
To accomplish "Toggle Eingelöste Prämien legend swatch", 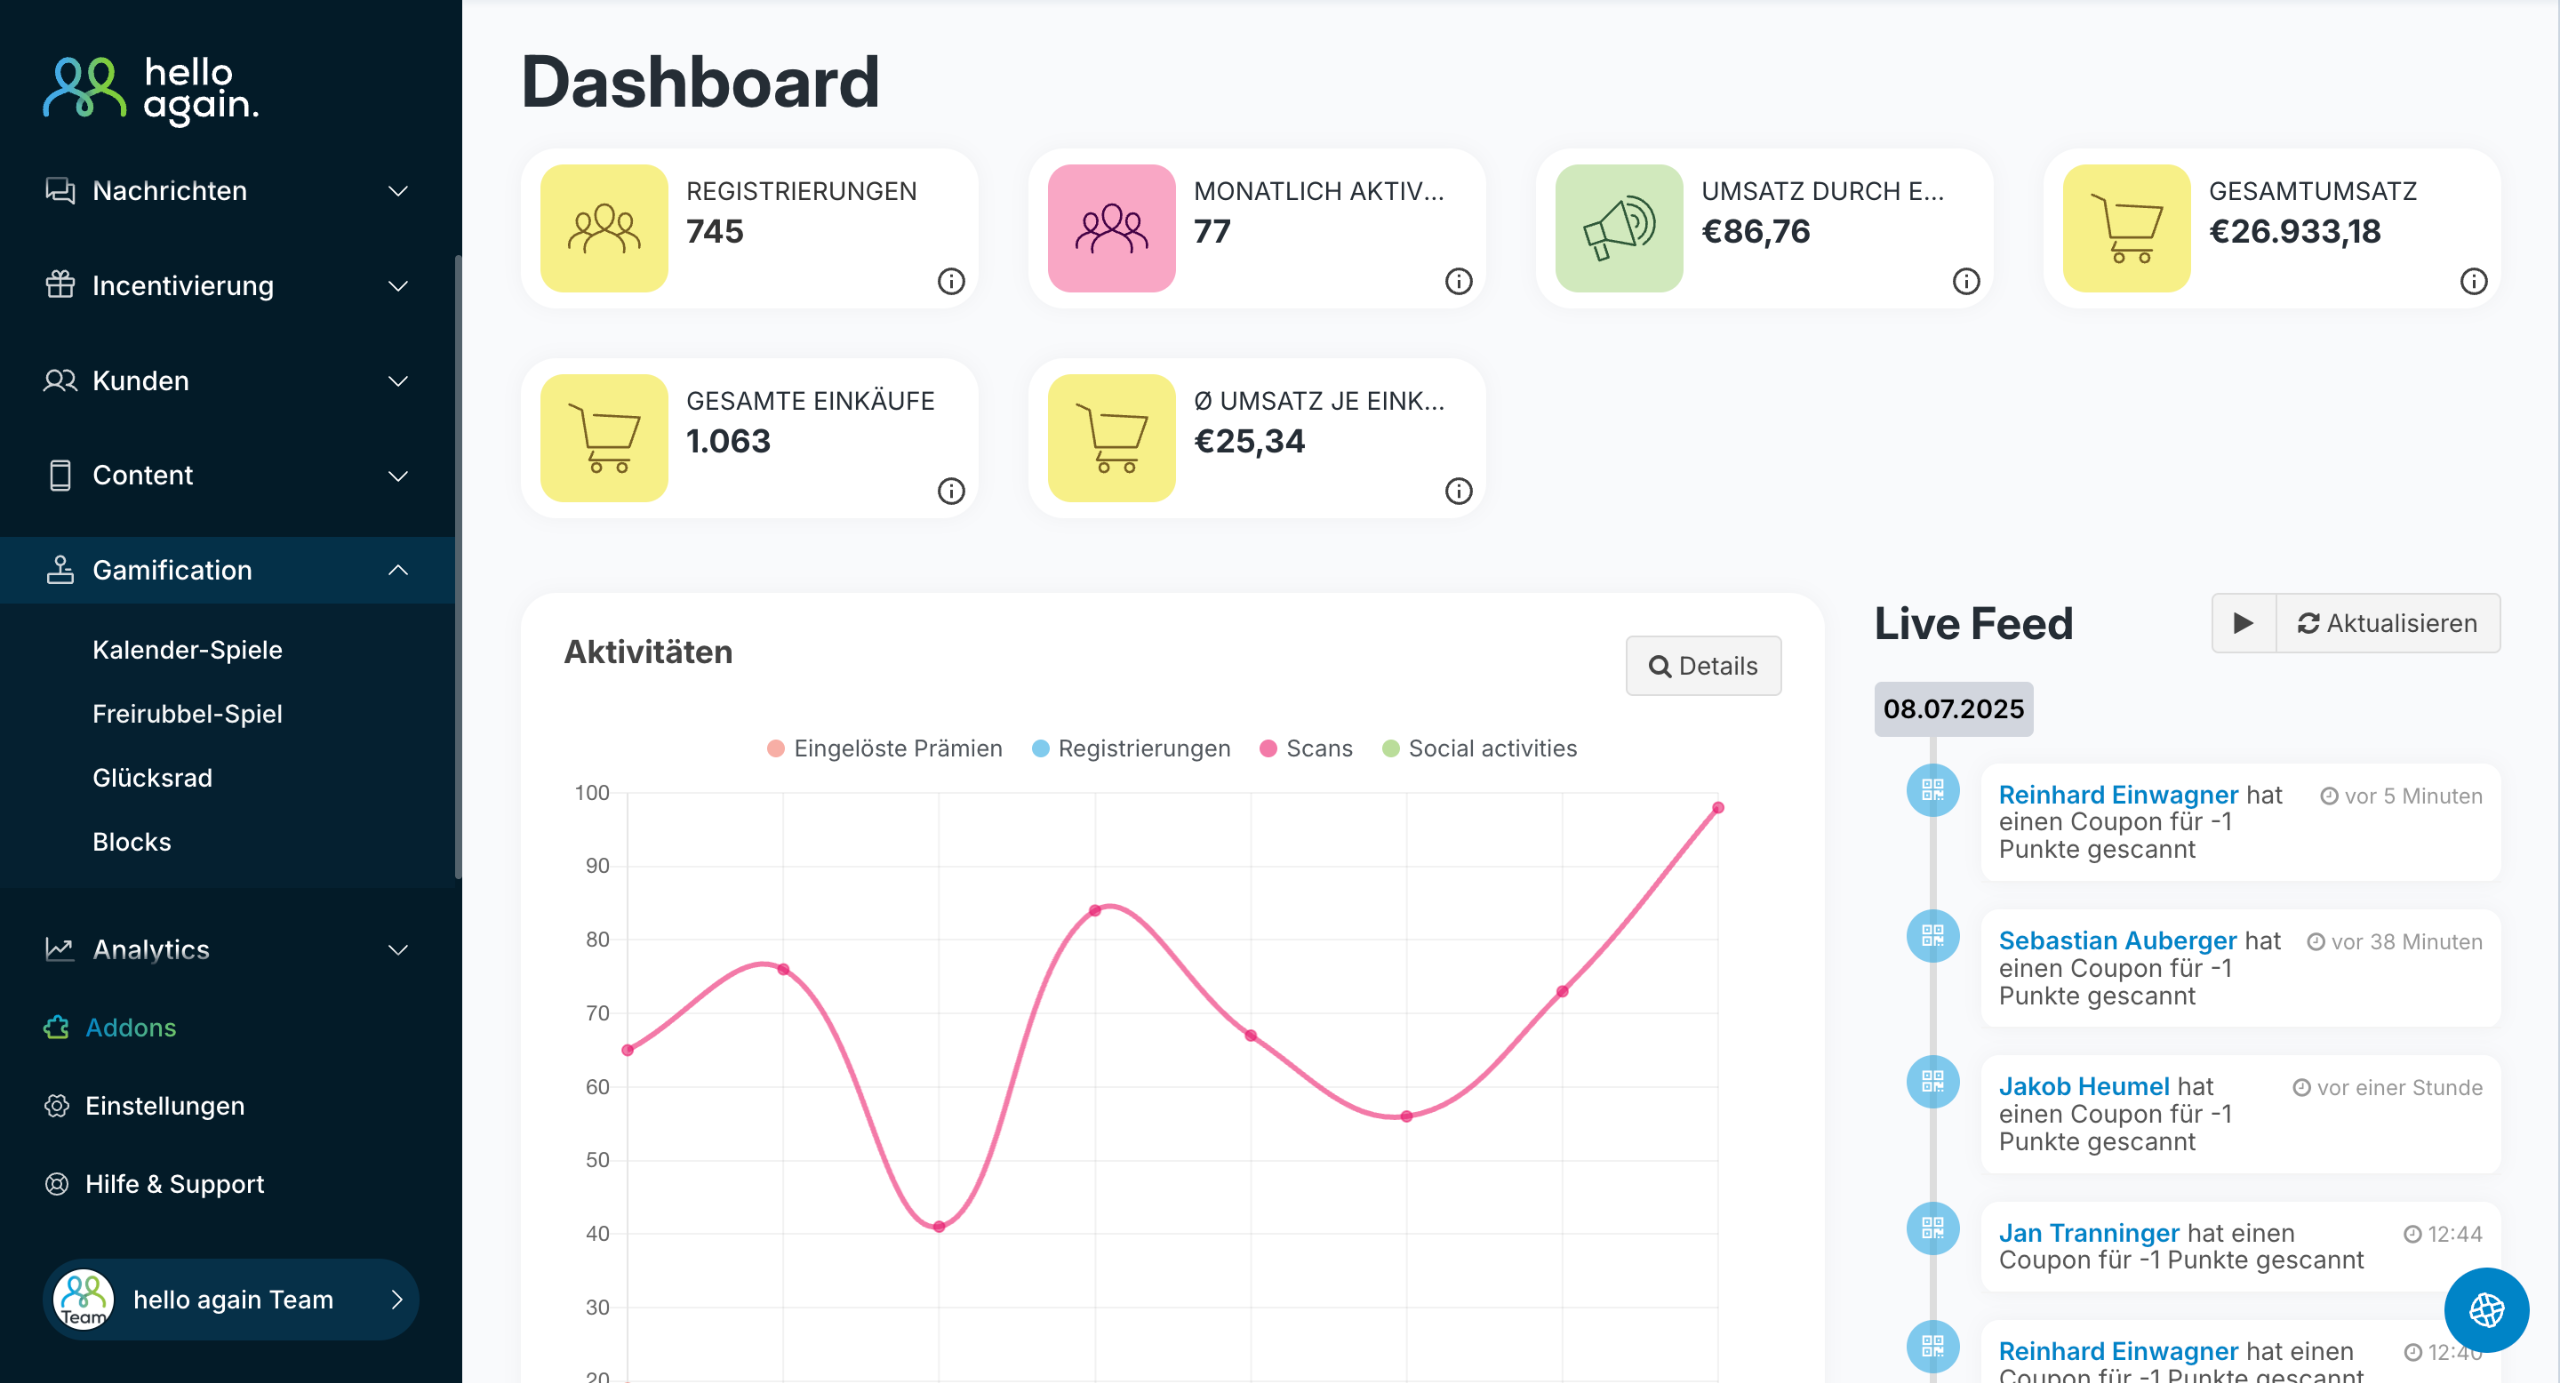I will (775, 748).
